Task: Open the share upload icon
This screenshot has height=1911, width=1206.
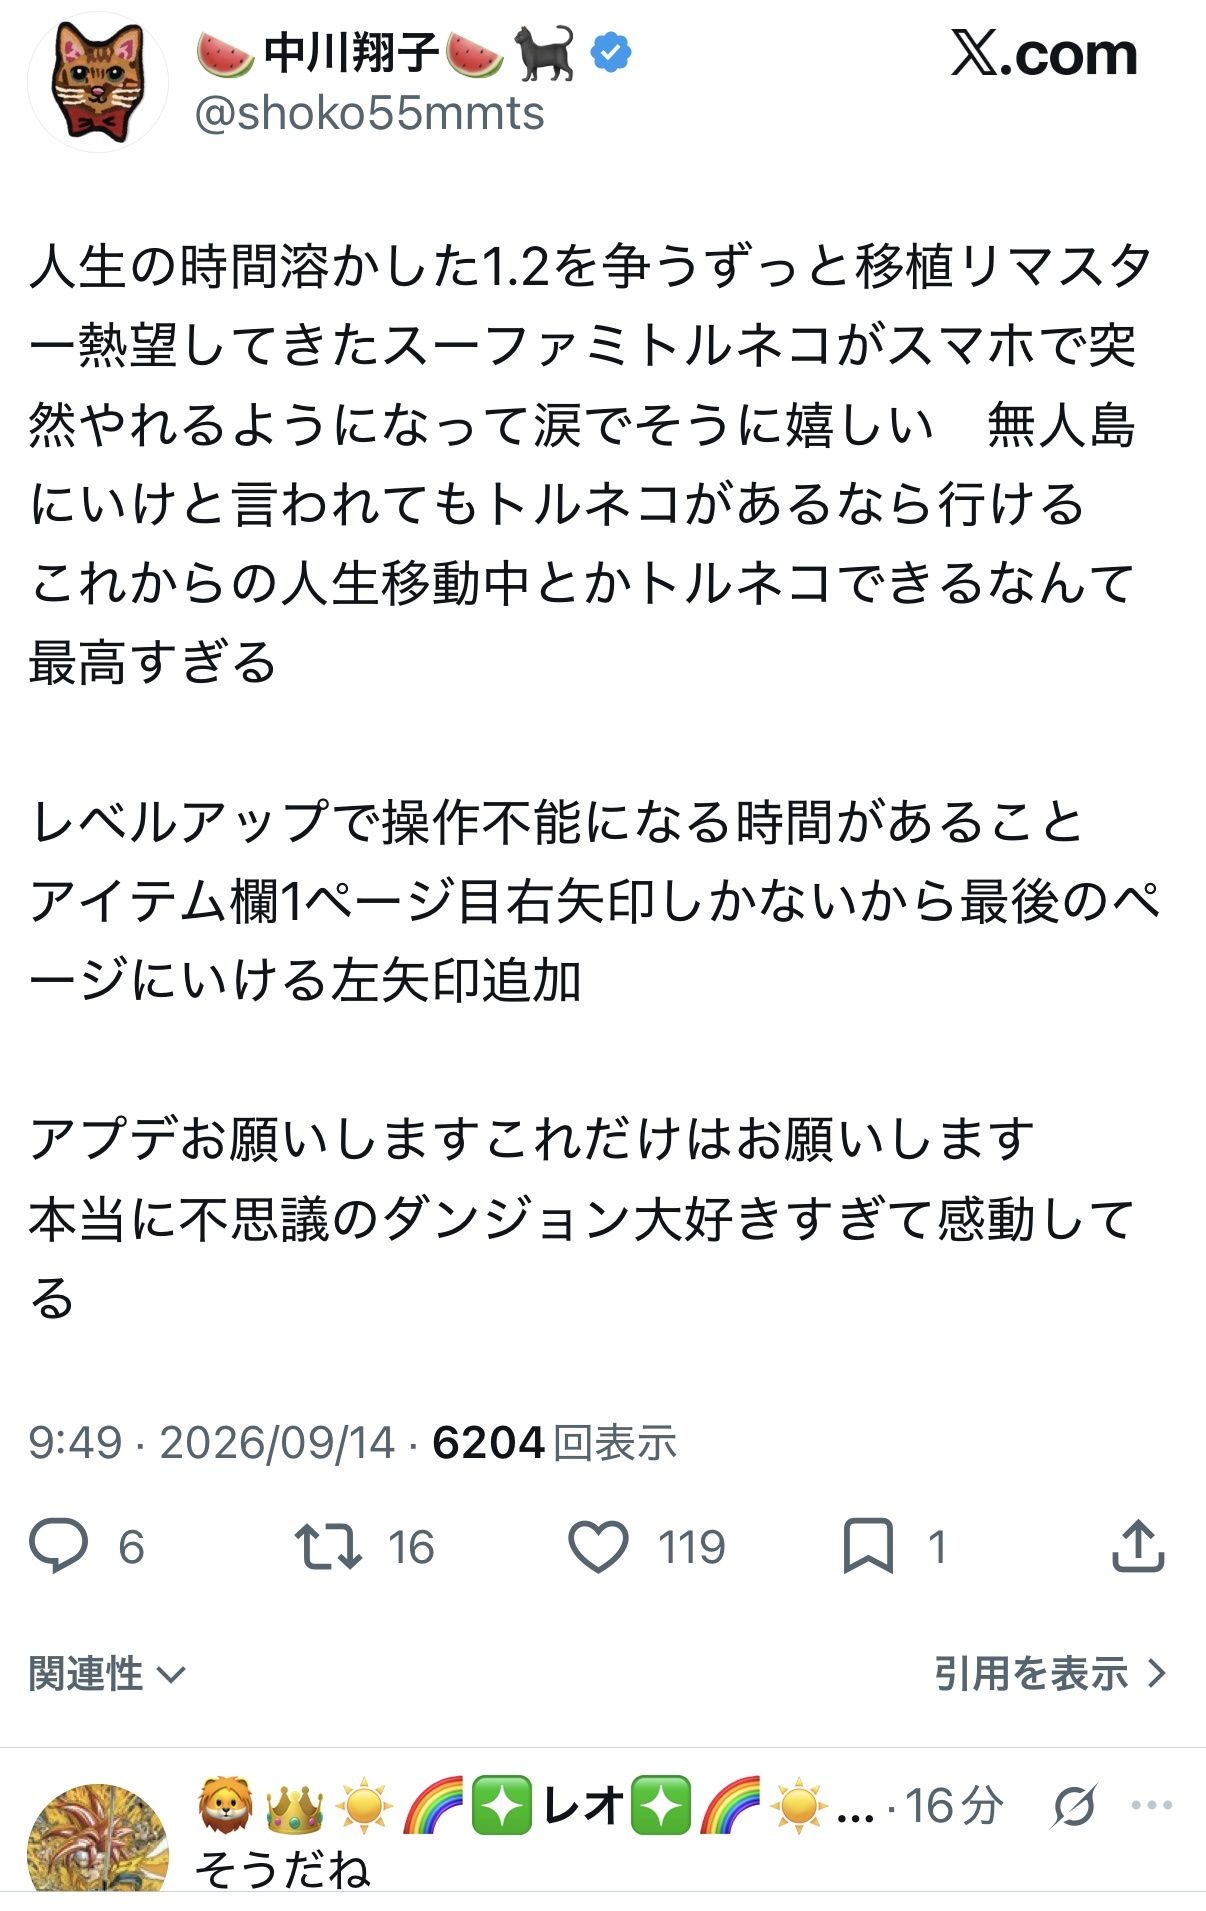Action: pyautogui.click(x=1138, y=1546)
